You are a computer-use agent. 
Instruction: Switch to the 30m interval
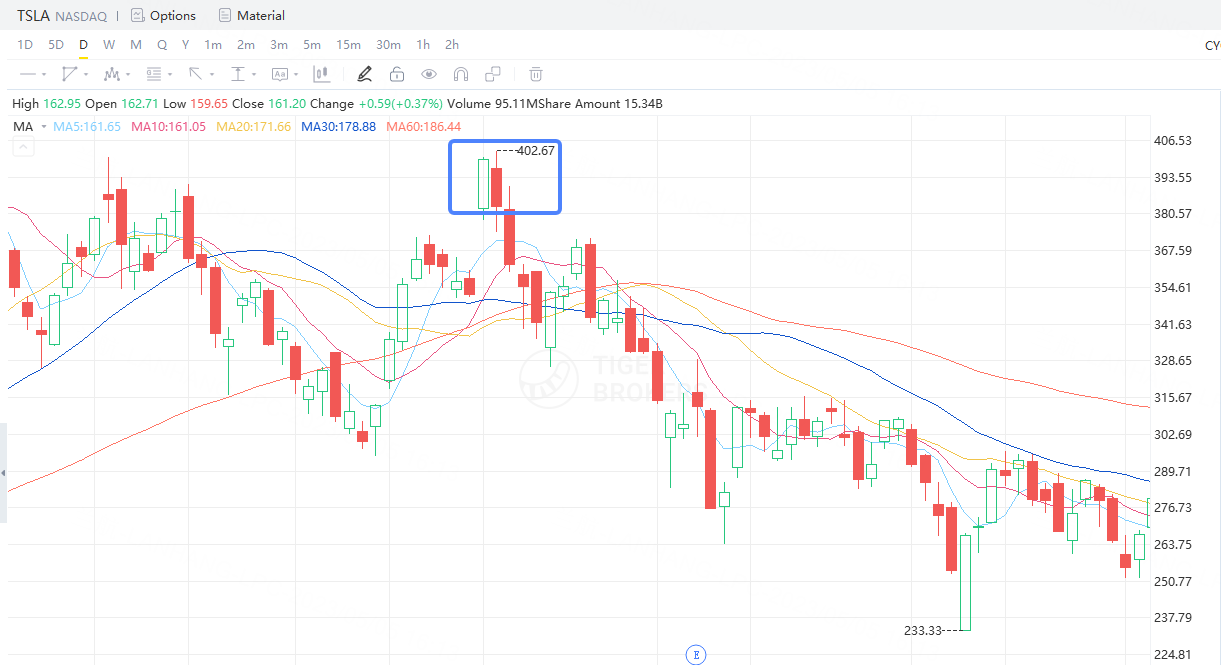[389, 45]
